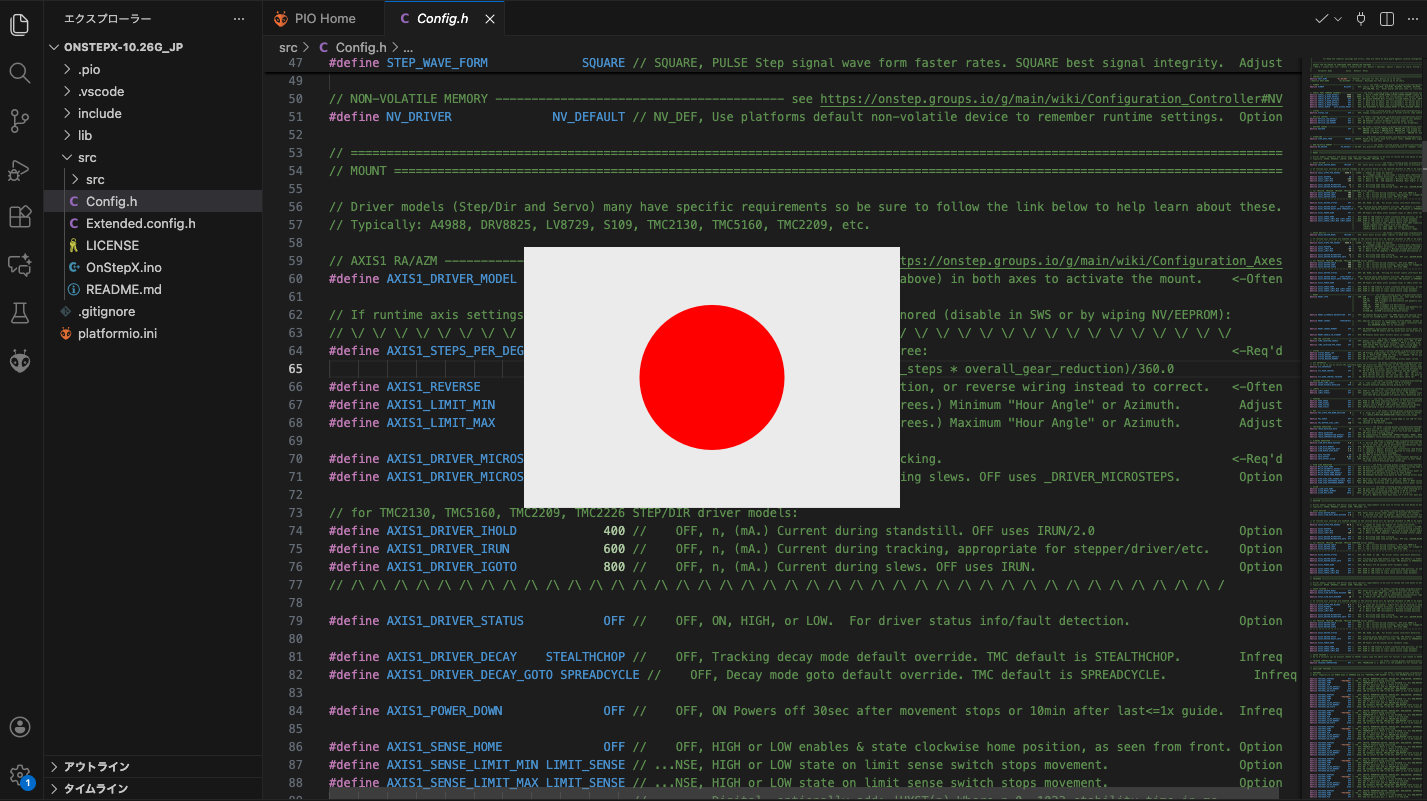Click the serial monitor plug icon
This screenshot has width=1427, height=801.
point(1360,19)
